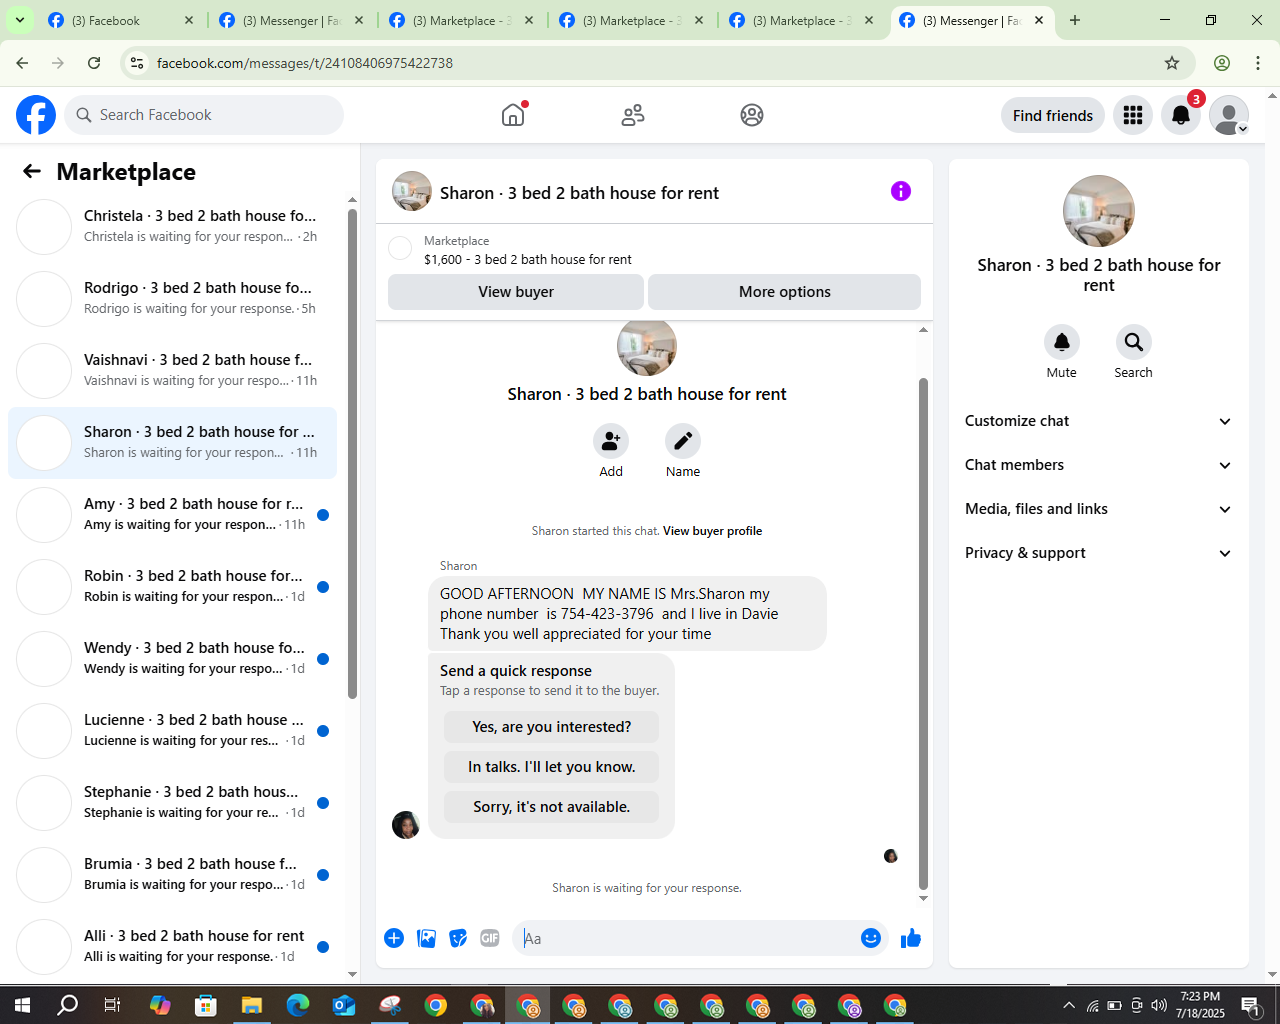Viewport: 1280px width, 1024px height.
Task: Open the Groups icon in top navigation
Action: coord(752,115)
